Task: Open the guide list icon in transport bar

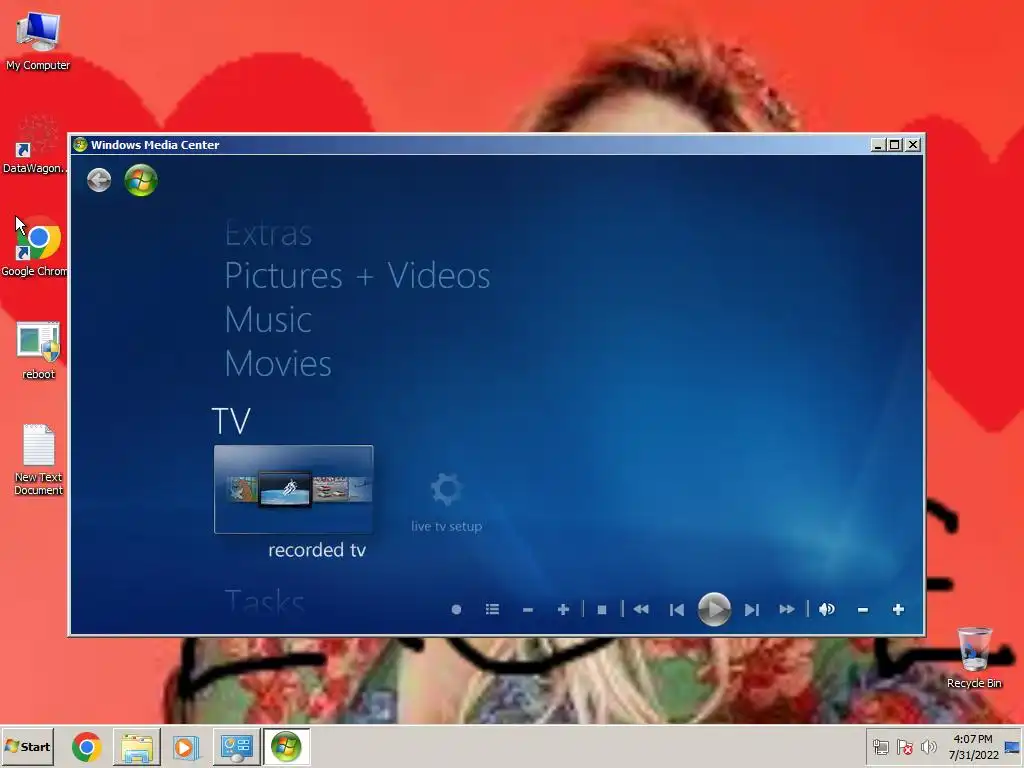Action: 492,609
